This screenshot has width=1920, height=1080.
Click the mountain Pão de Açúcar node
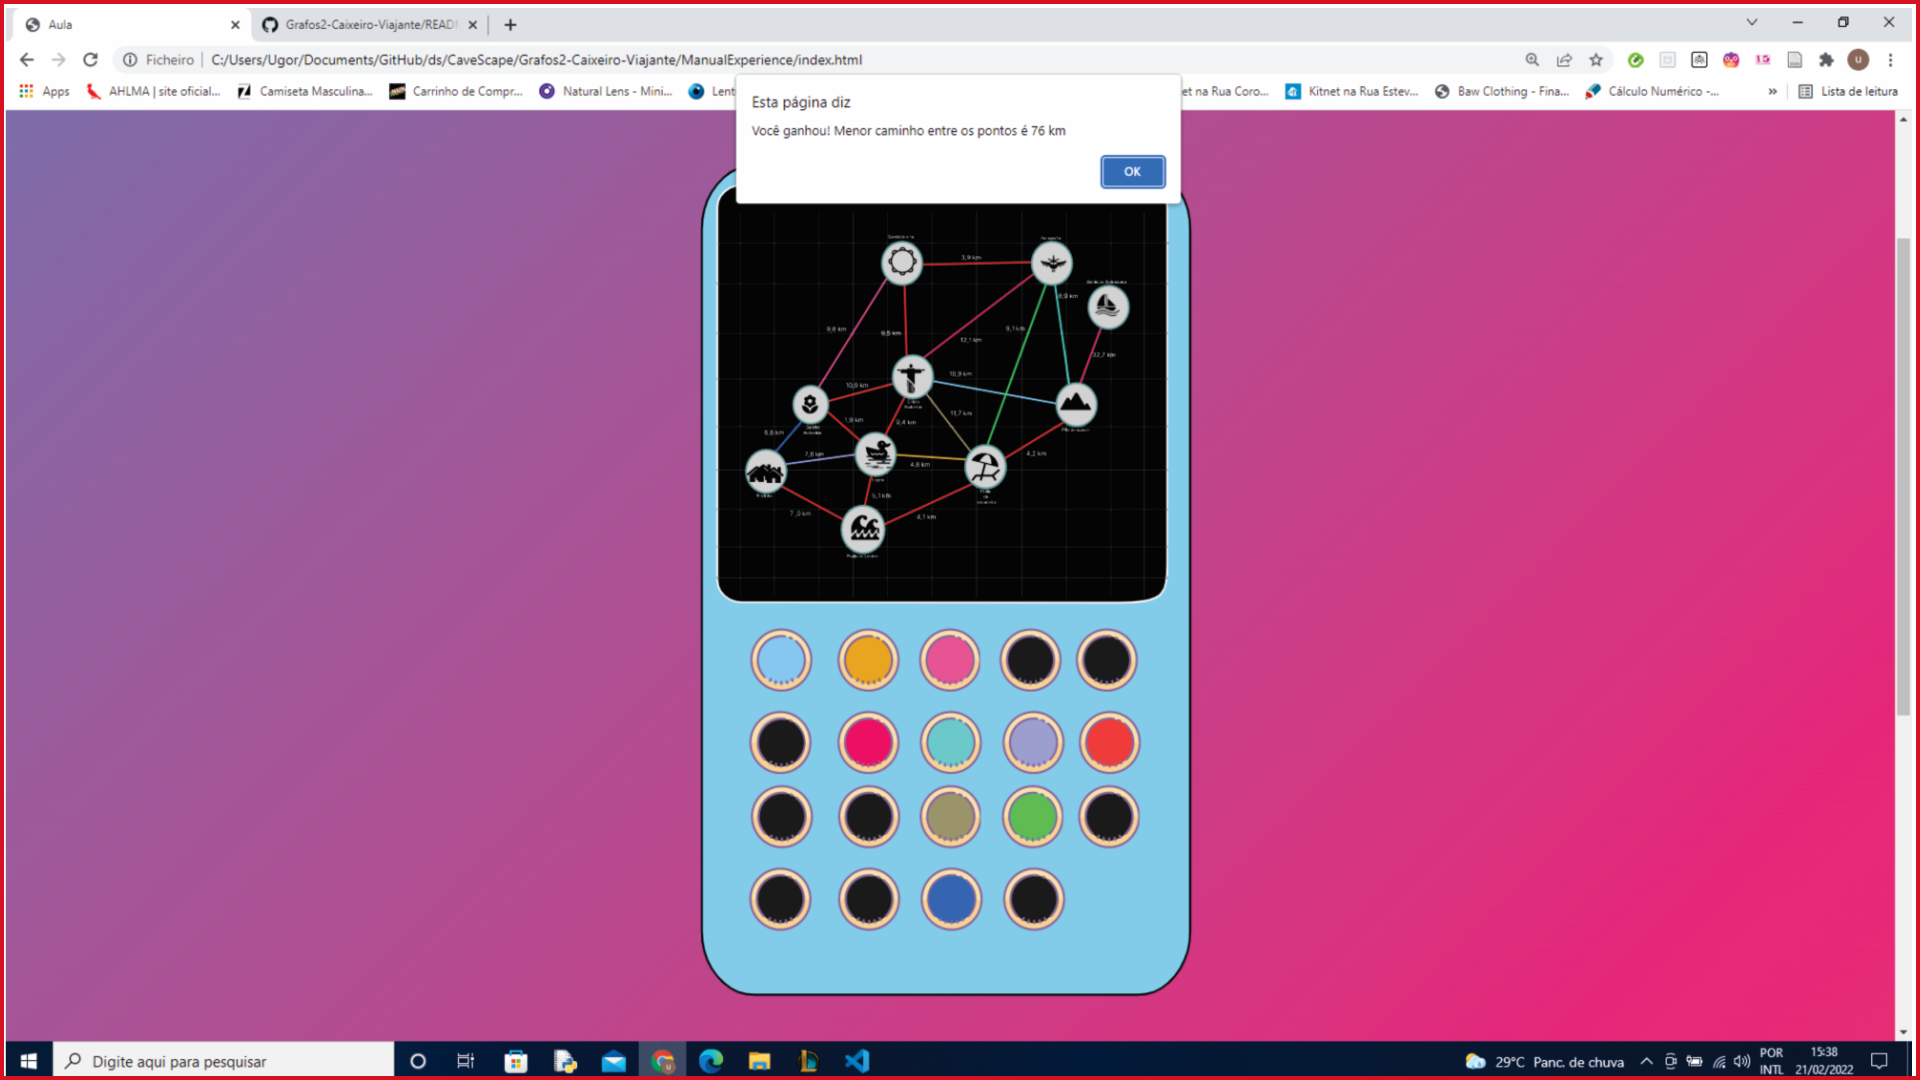(1075, 405)
